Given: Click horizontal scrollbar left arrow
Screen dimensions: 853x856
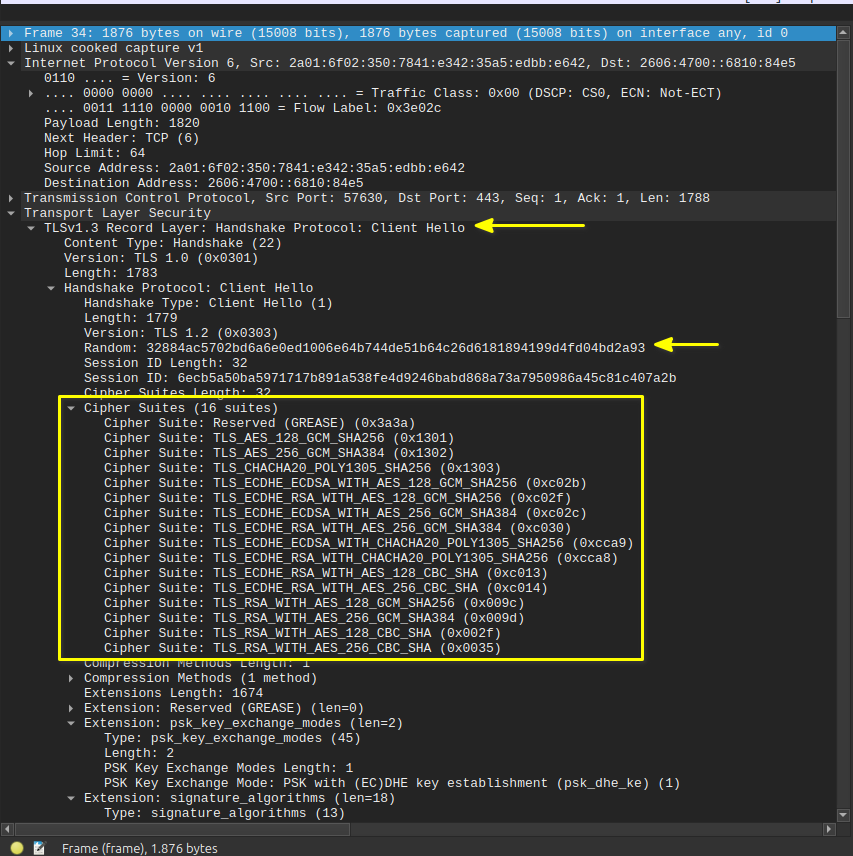Looking at the screenshot, I should 7,829.
